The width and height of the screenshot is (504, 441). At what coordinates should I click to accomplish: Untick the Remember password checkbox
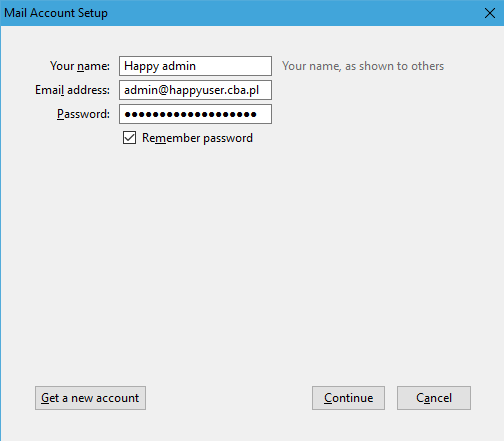click(x=129, y=138)
